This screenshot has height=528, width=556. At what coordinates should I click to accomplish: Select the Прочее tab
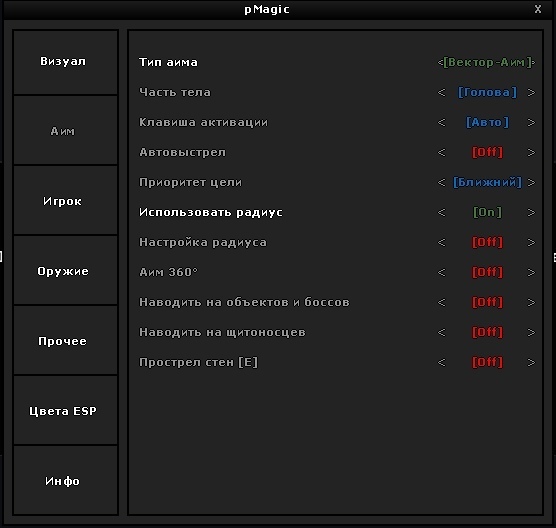[65, 340]
